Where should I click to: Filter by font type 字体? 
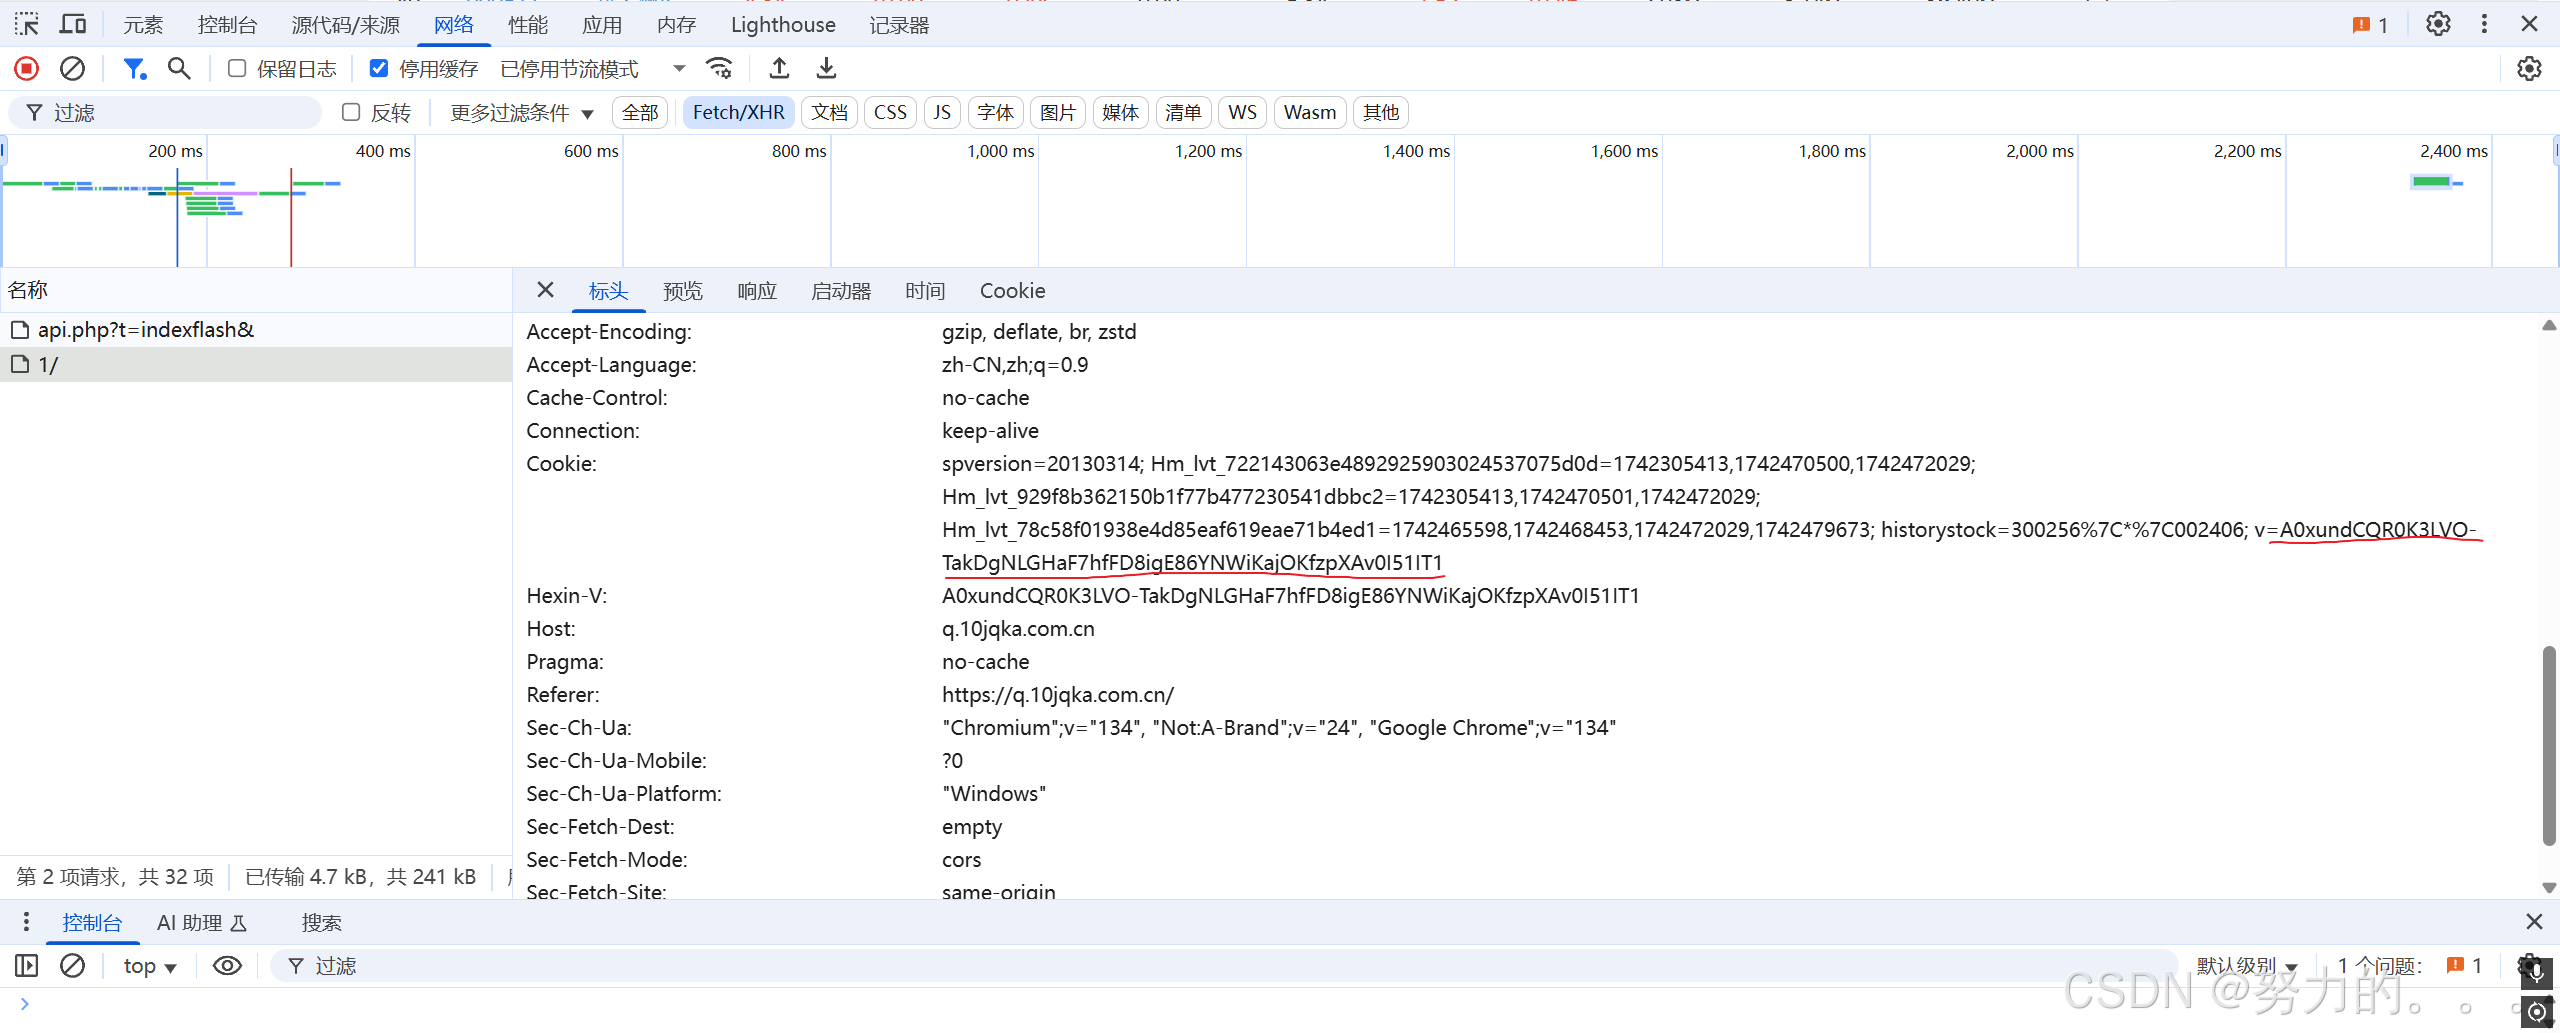tap(995, 112)
